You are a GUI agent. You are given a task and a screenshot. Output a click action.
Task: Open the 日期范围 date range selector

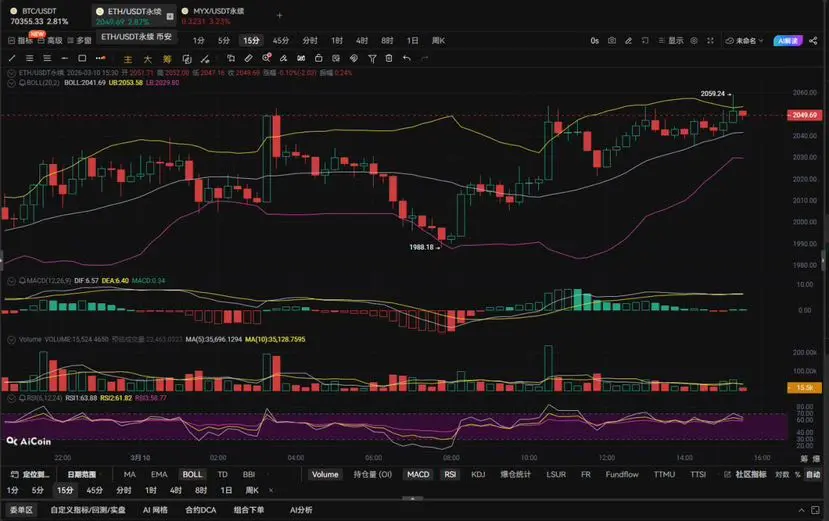coord(81,474)
